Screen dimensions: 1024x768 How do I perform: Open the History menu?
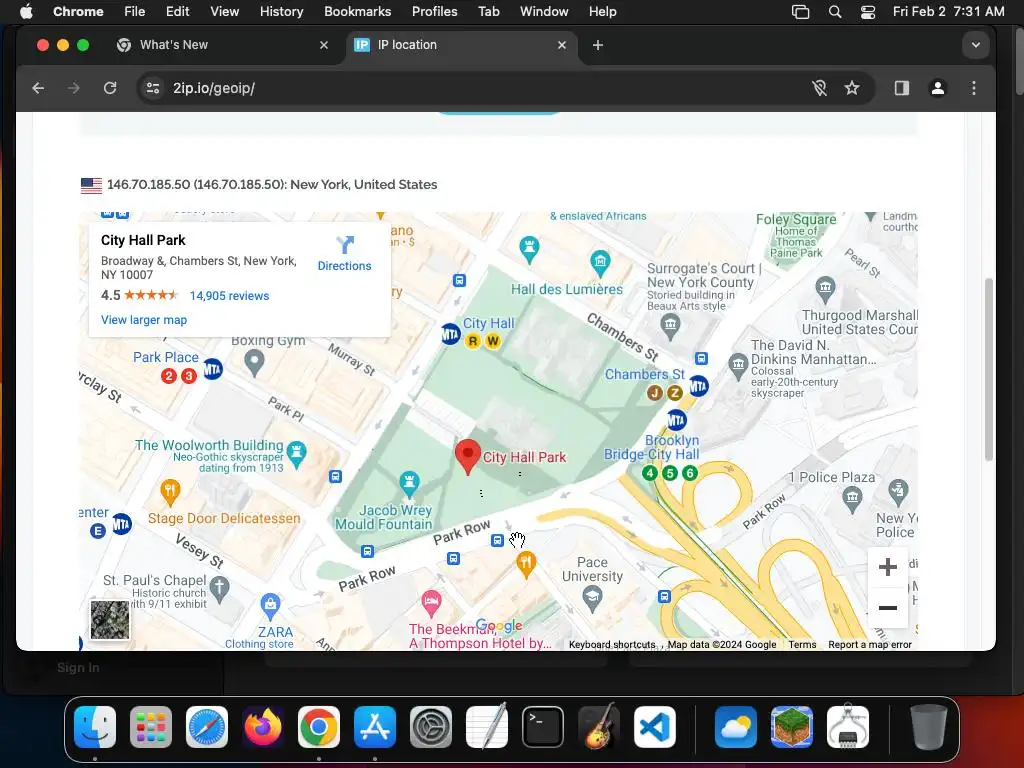pos(281,12)
